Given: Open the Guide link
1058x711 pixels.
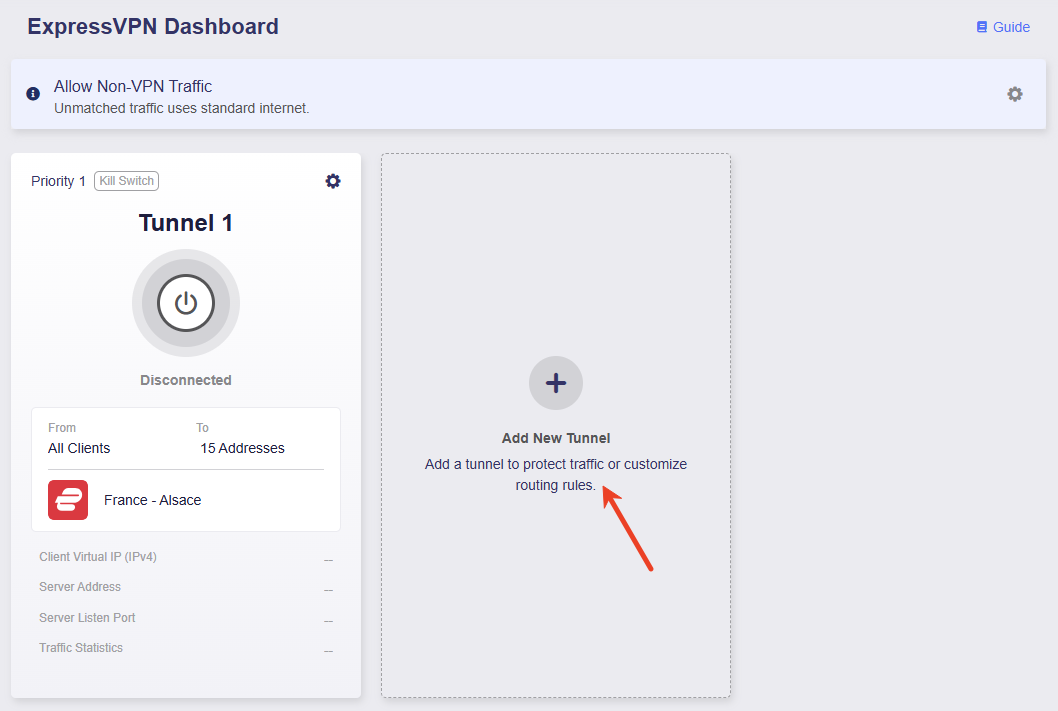Looking at the screenshot, I should tap(1003, 27).
